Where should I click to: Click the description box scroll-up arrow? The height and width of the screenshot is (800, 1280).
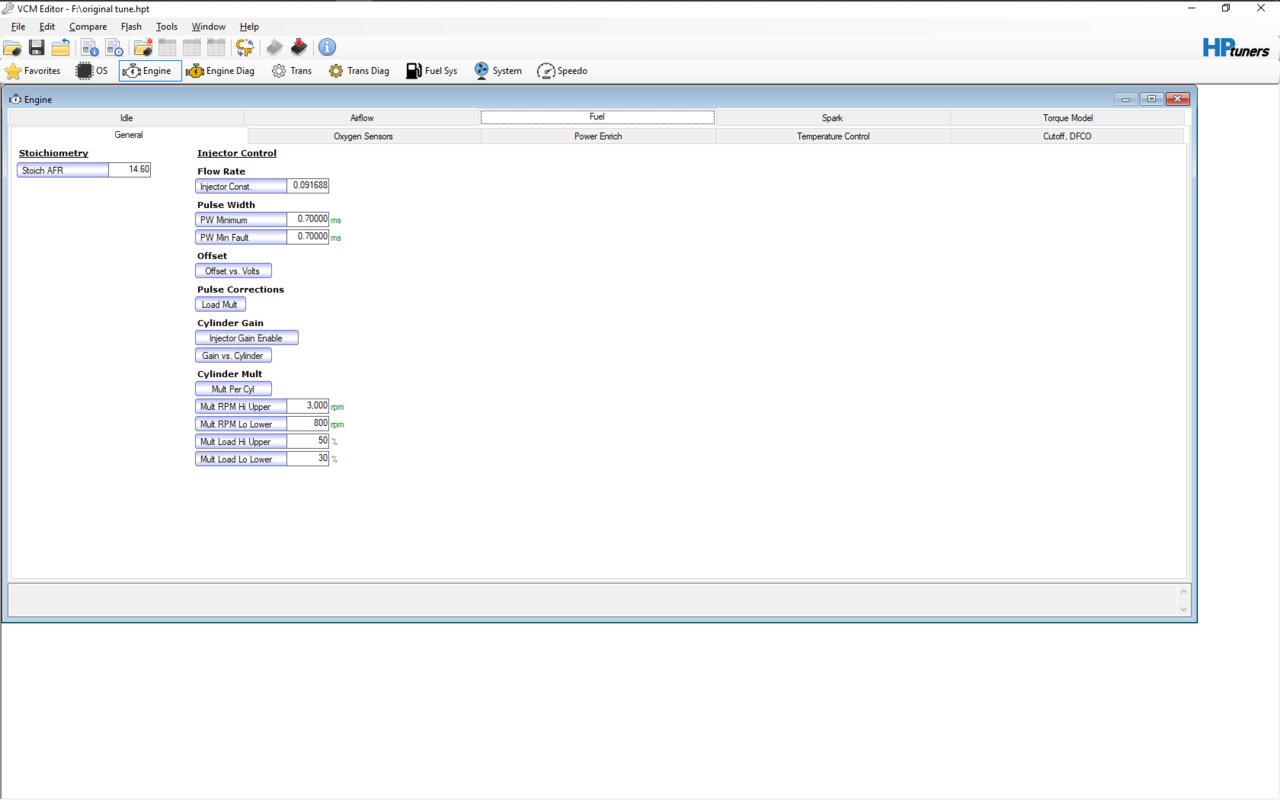[x=1184, y=591]
